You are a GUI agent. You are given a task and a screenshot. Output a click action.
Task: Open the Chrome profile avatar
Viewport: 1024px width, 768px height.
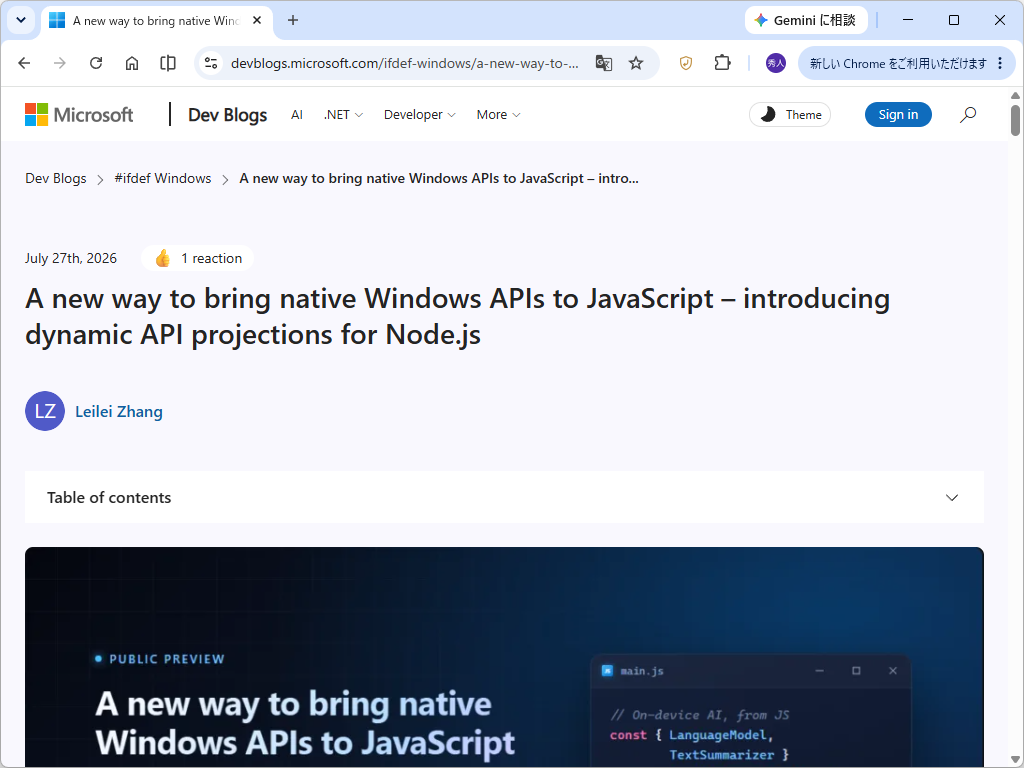pos(776,63)
